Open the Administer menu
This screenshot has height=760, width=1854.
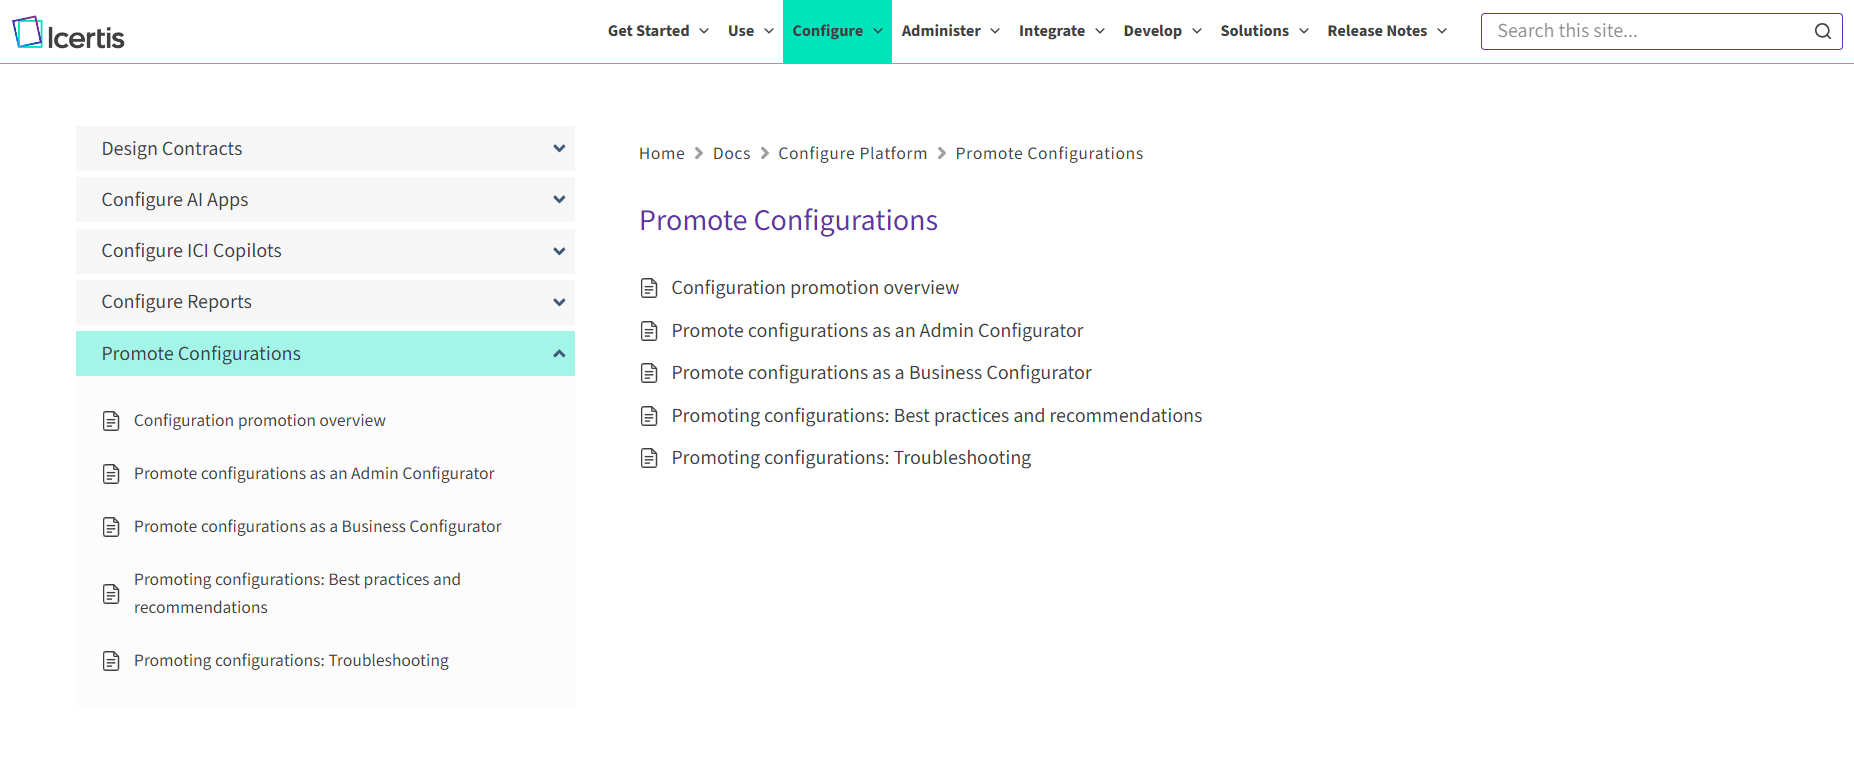(x=950, y=31)
